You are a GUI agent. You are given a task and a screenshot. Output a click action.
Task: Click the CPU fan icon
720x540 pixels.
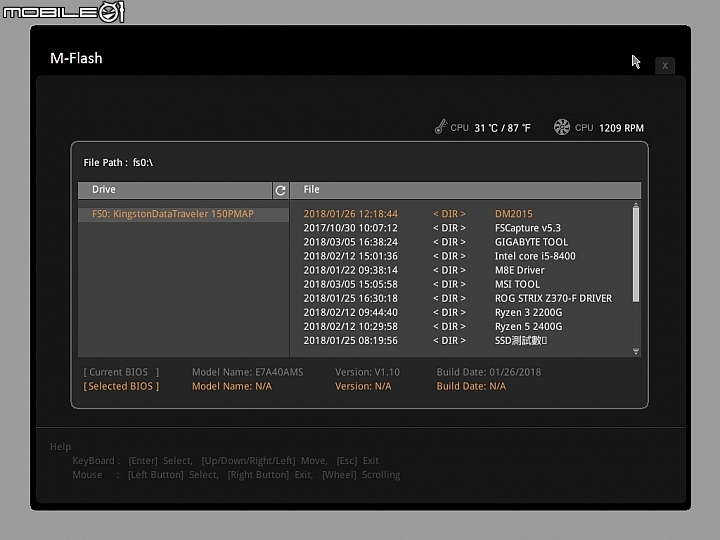click(x=562, y=127)
